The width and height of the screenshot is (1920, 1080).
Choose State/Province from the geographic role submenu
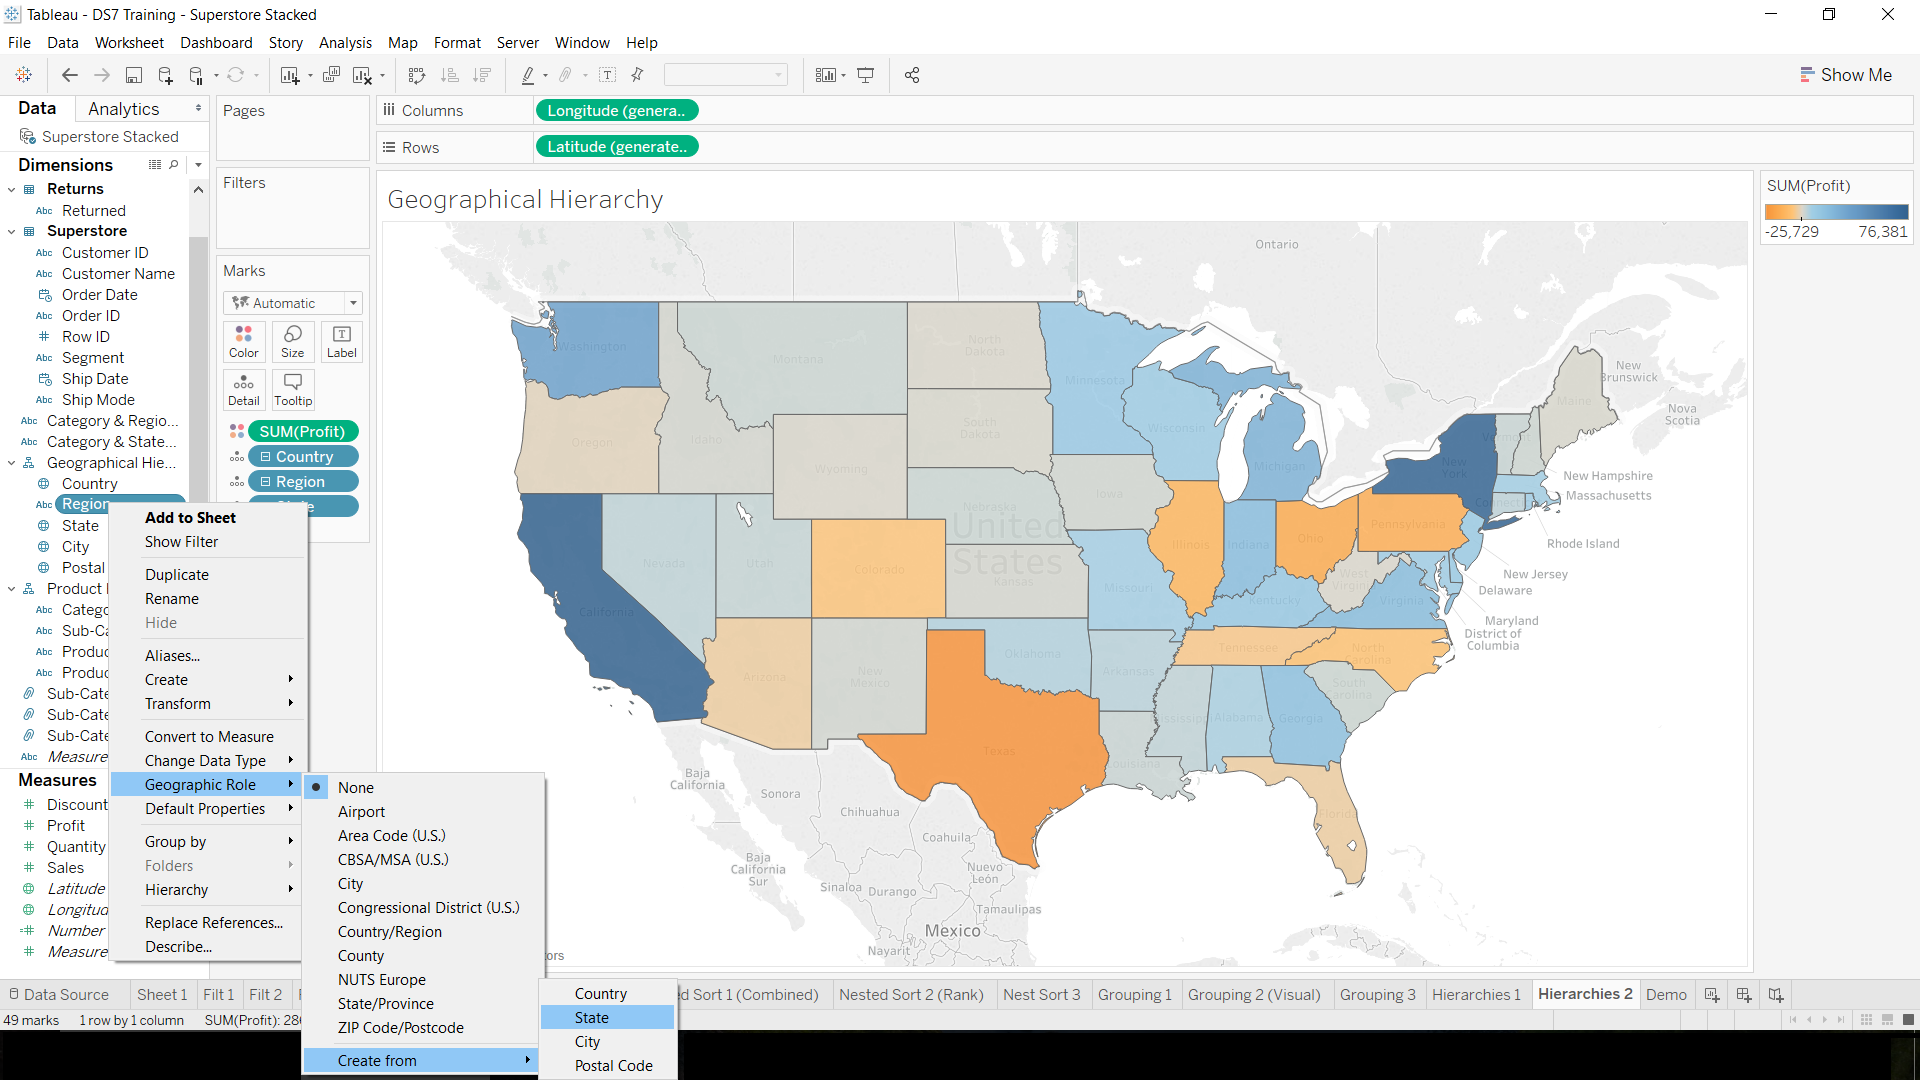click(x=386, y=1003)
